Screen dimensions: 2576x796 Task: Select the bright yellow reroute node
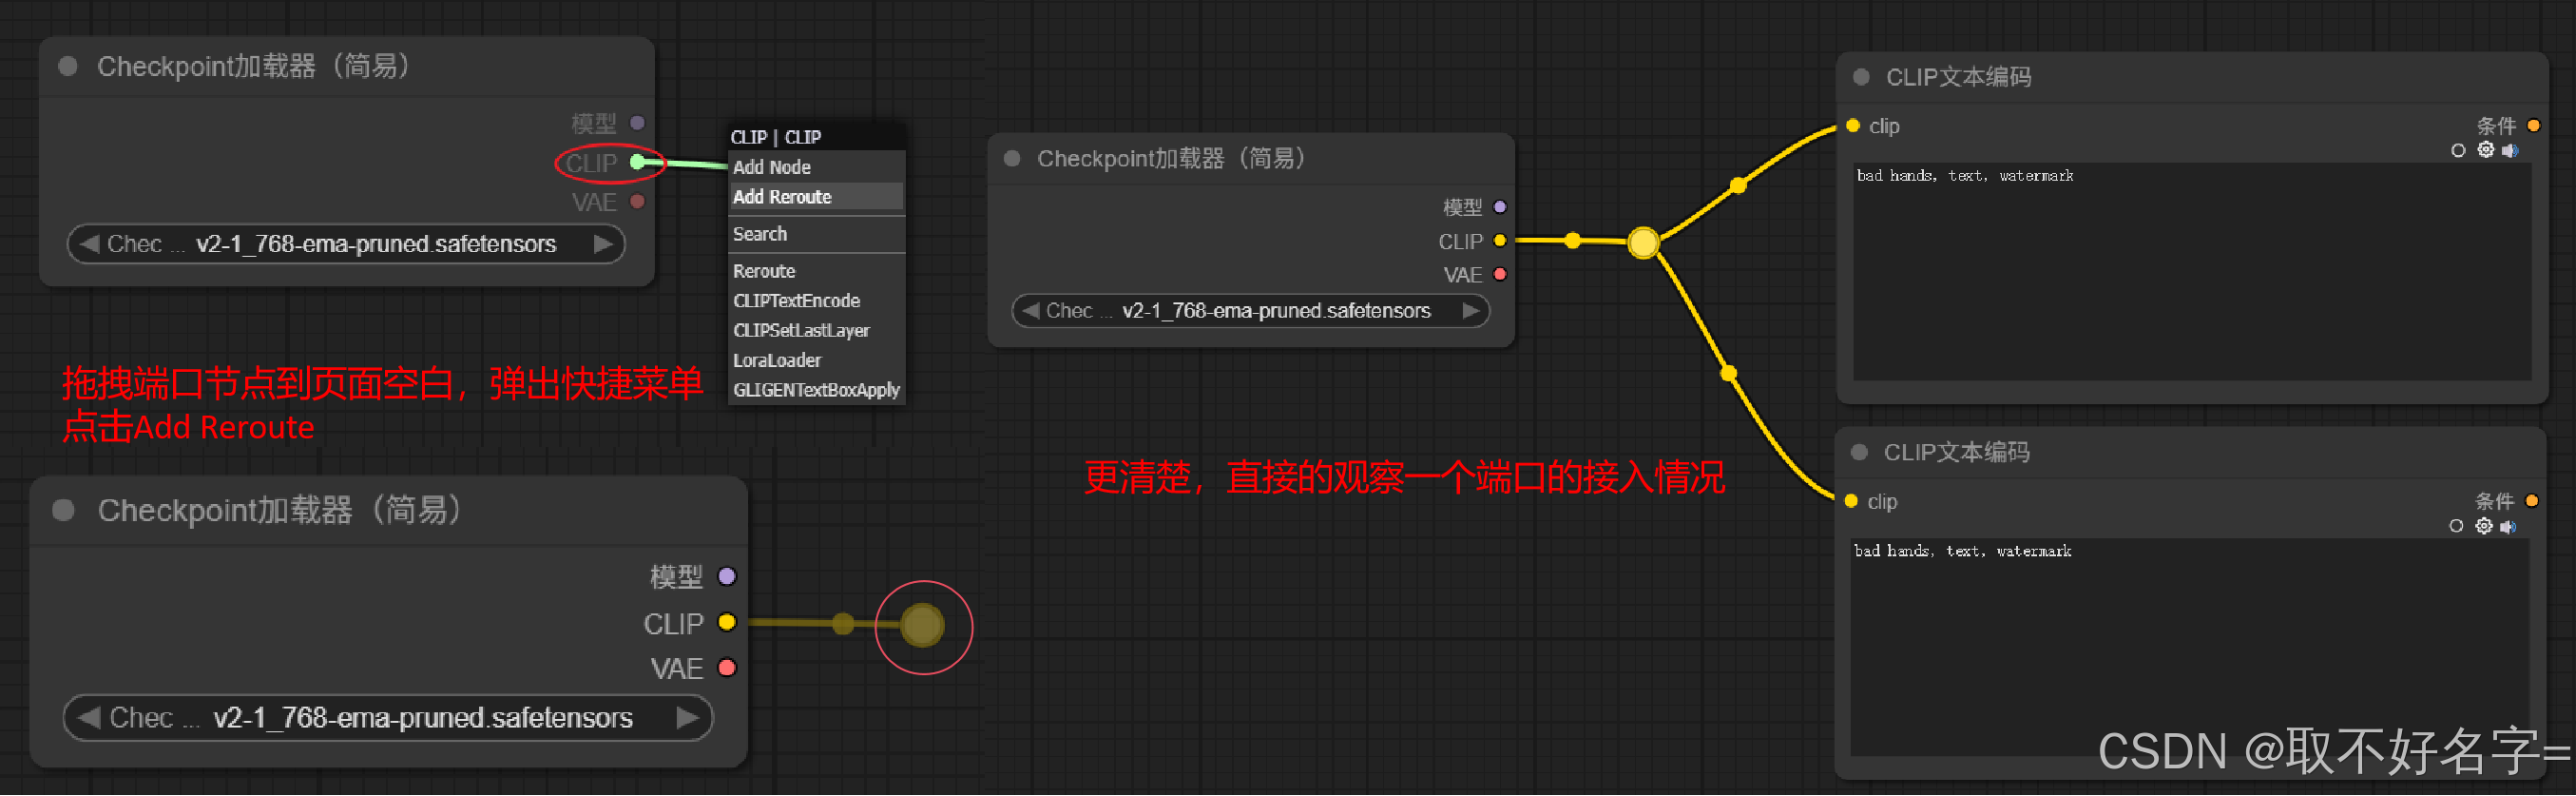pos(1643,242)
